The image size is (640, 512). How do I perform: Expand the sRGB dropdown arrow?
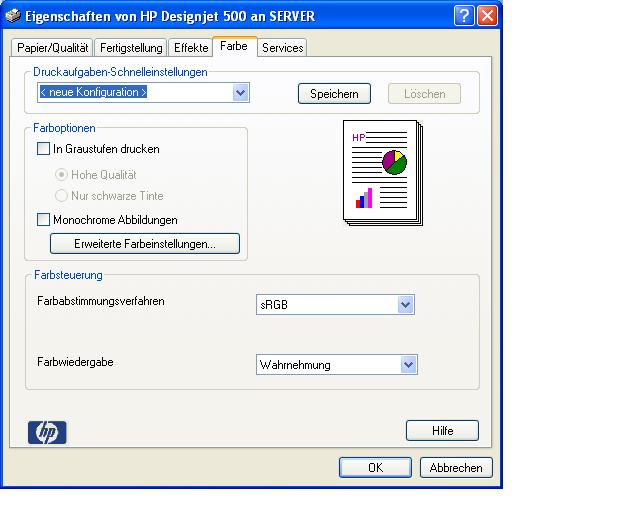(406, 305)
